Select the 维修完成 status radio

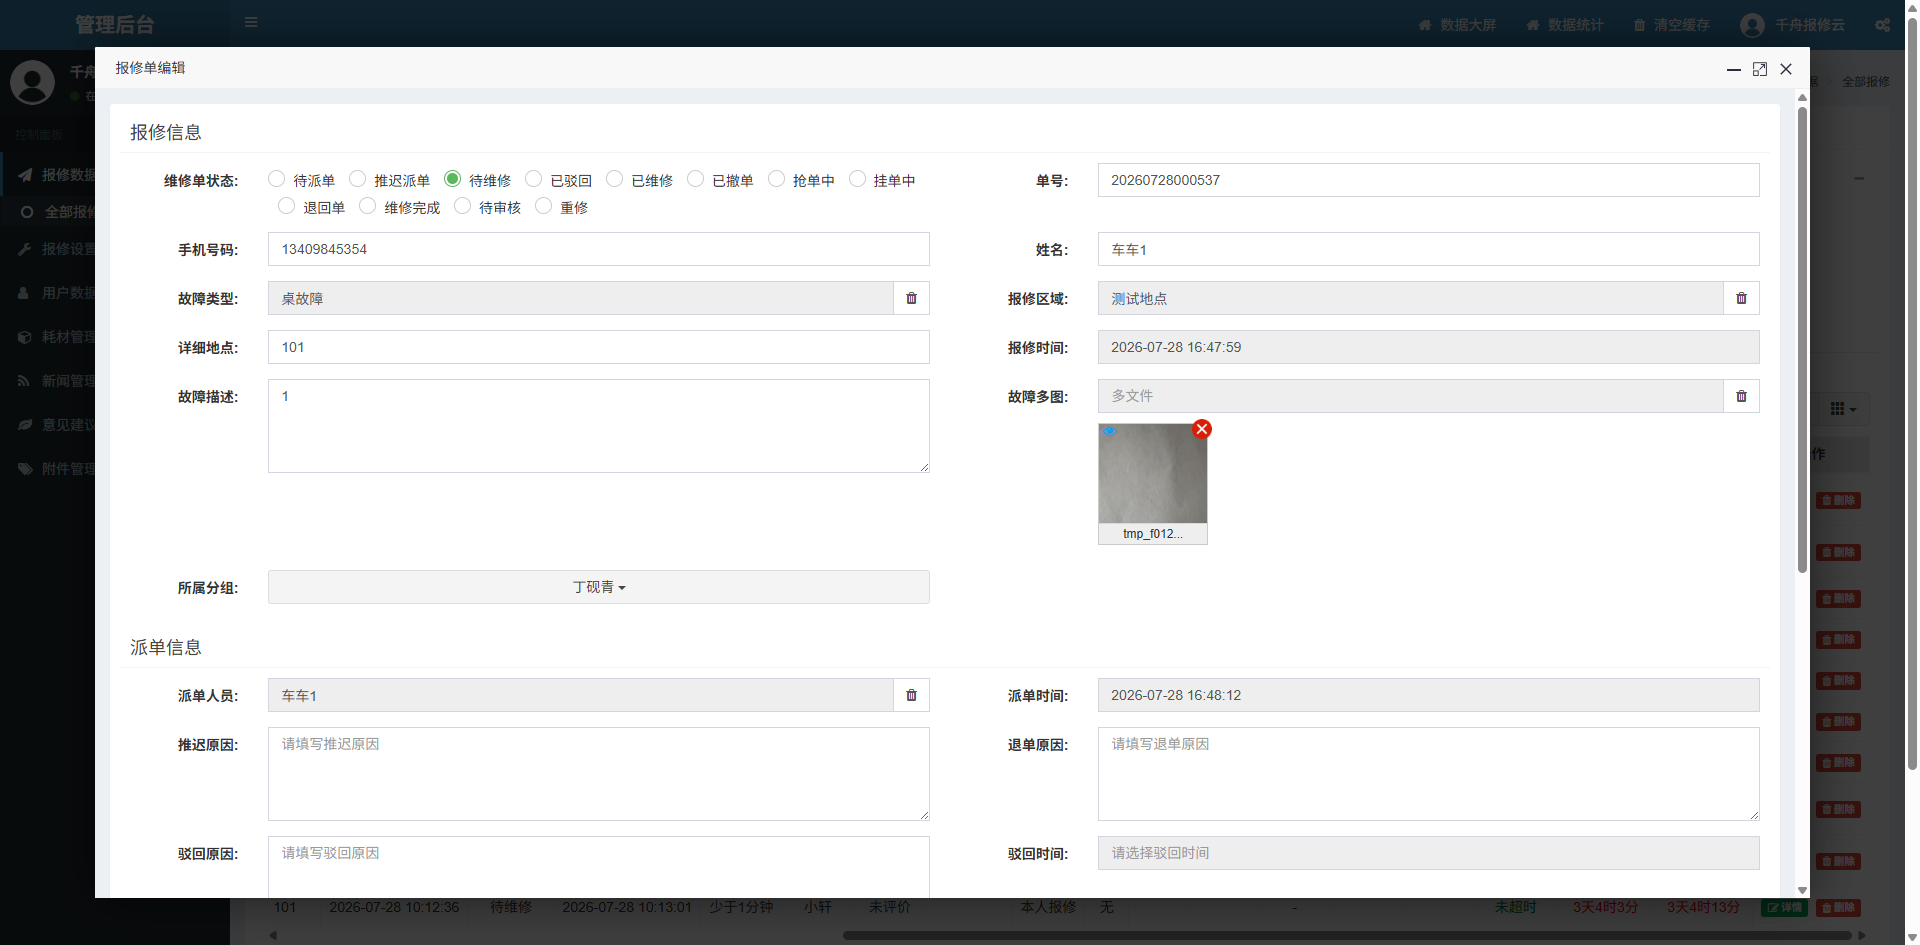[368, 206]
